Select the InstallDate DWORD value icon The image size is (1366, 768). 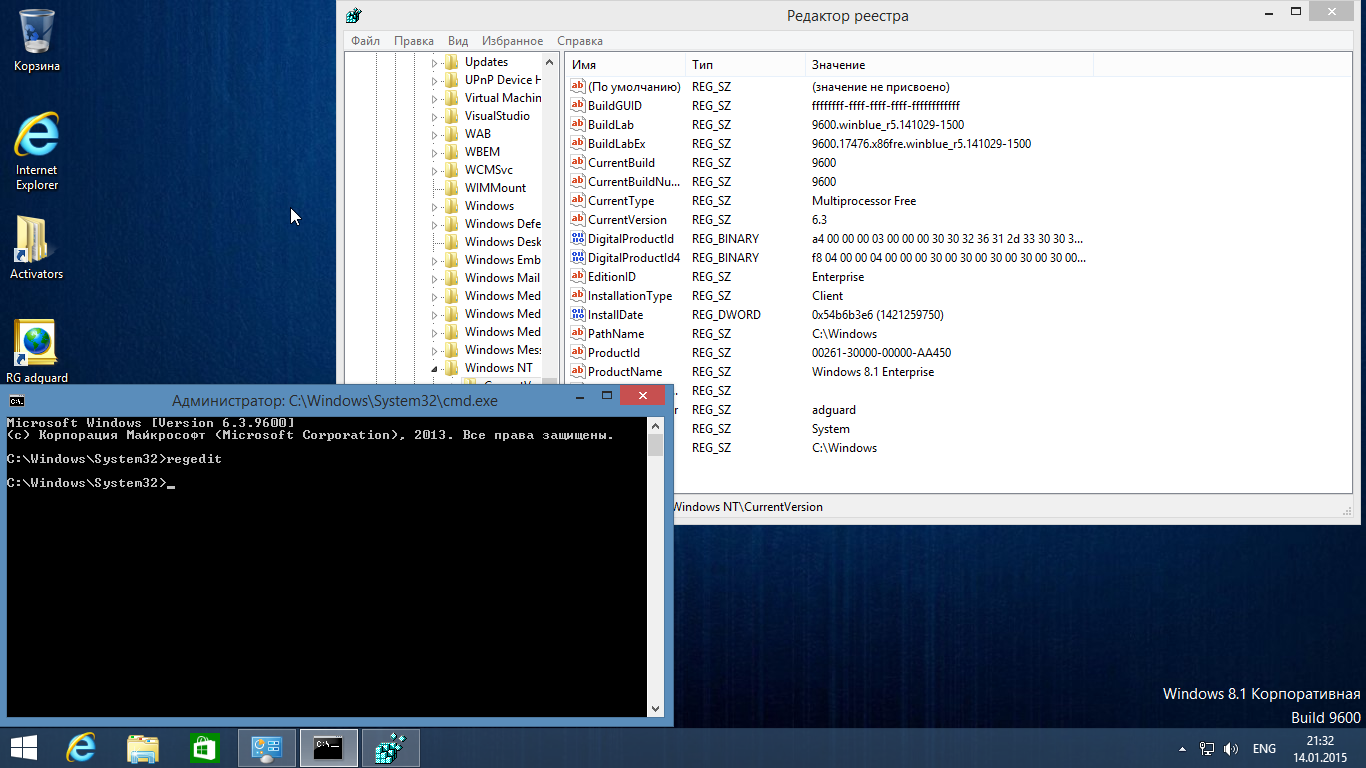coord(577,314)
